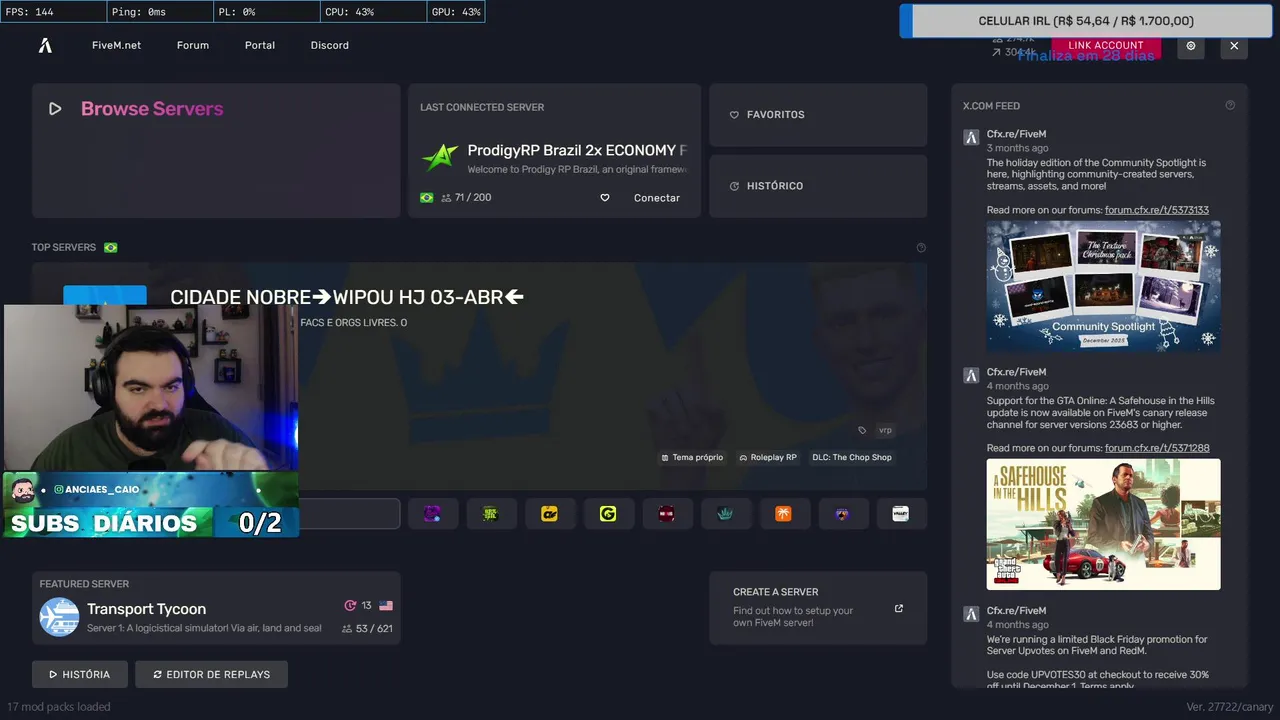
Task: Click the US flag on Transport Tycoon
Action: click(386, 606)
